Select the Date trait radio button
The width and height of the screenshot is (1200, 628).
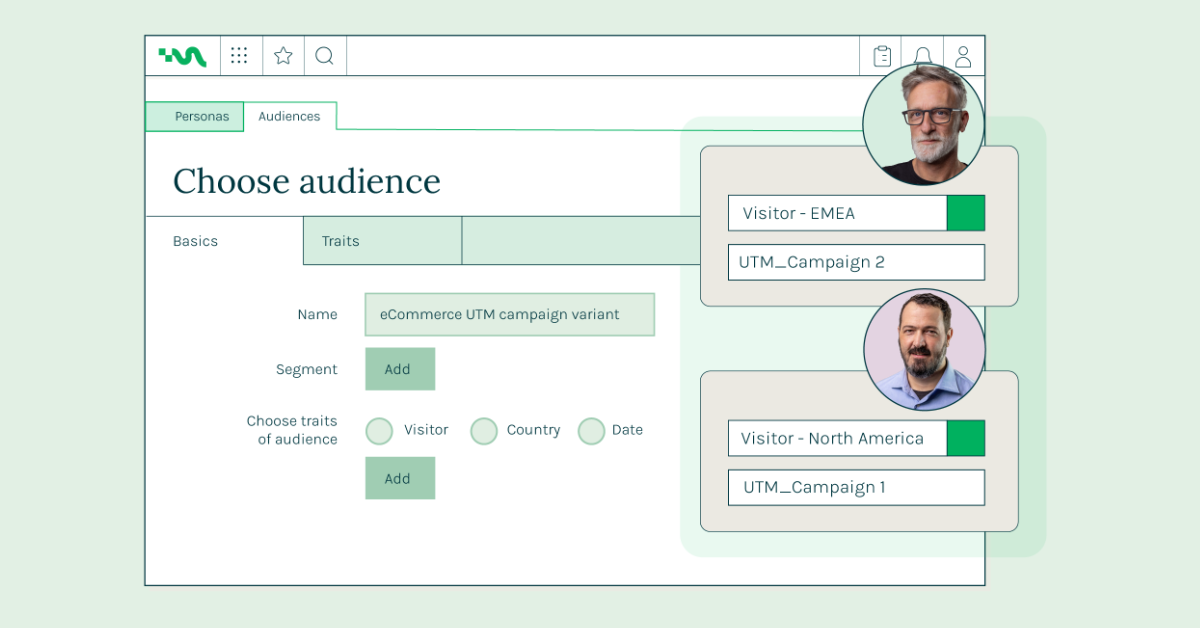591,431
